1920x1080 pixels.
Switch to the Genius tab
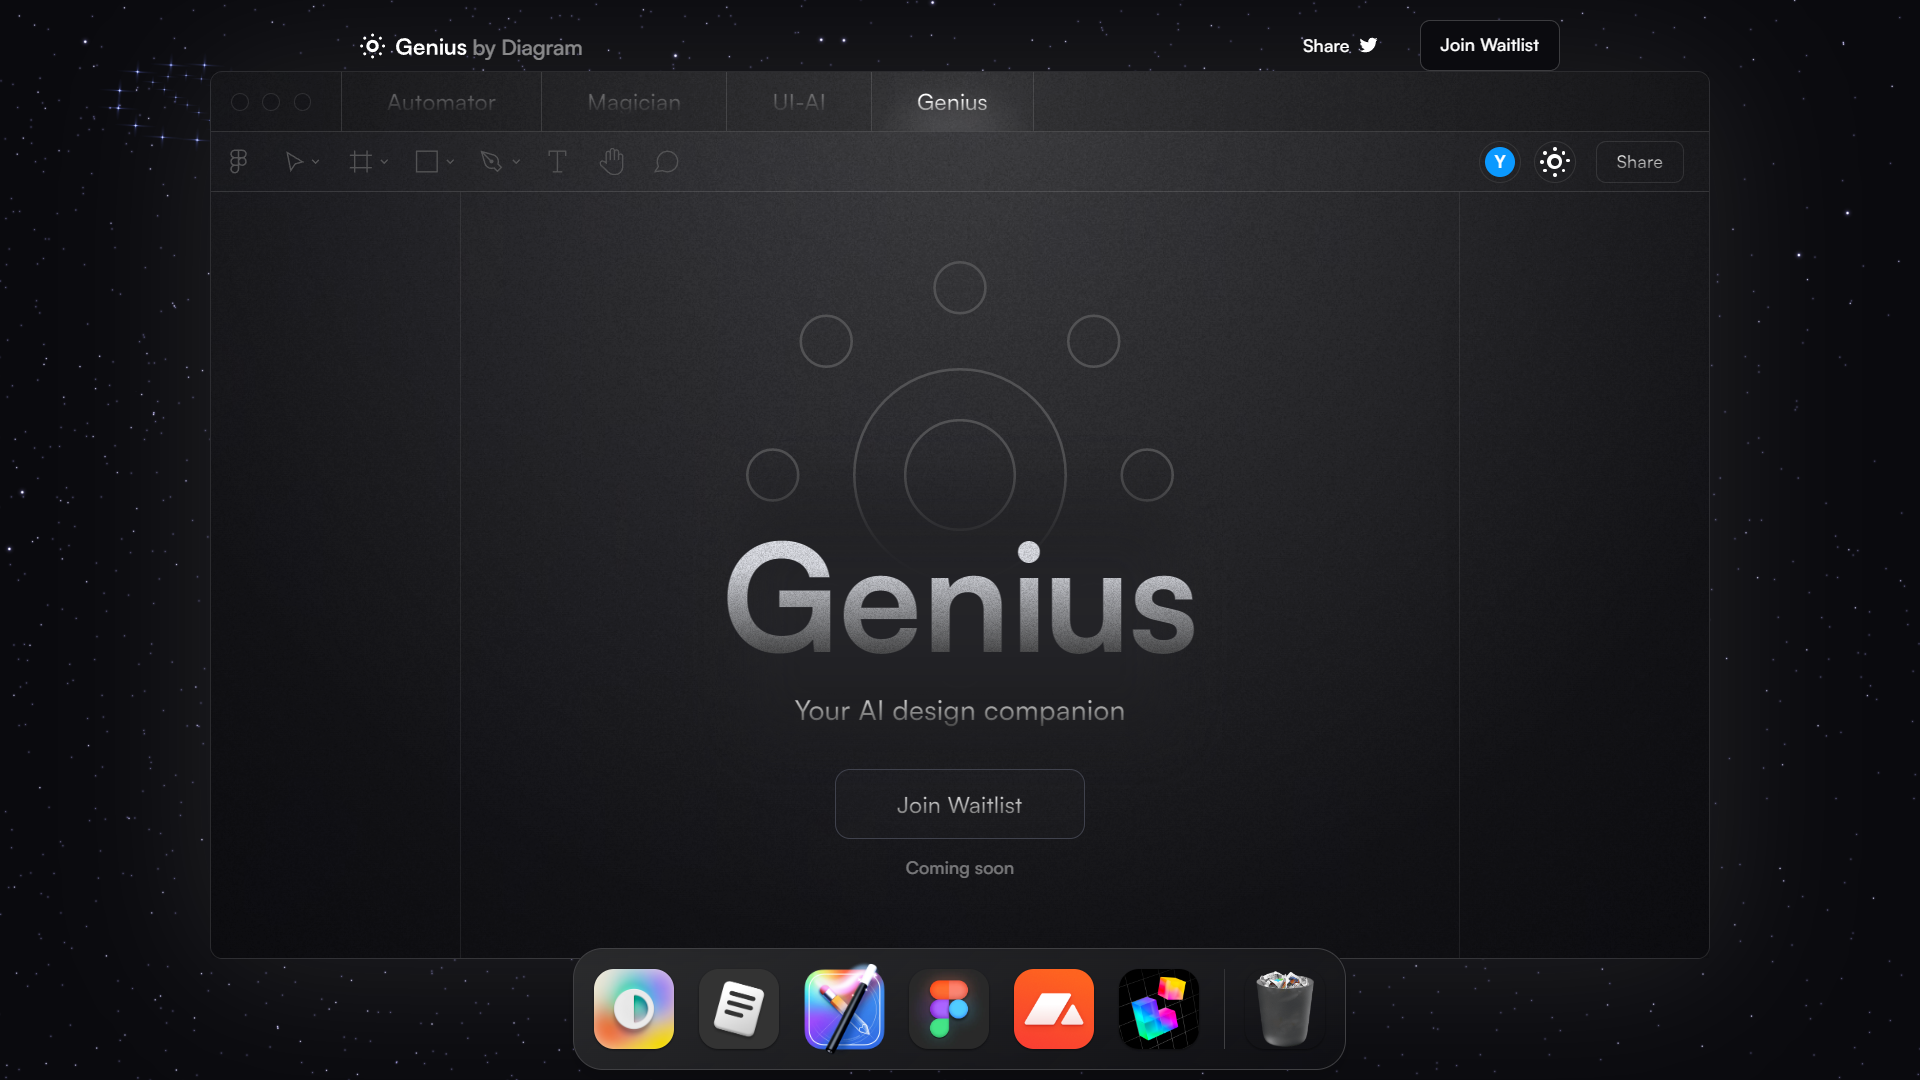(x=952, y=102)
